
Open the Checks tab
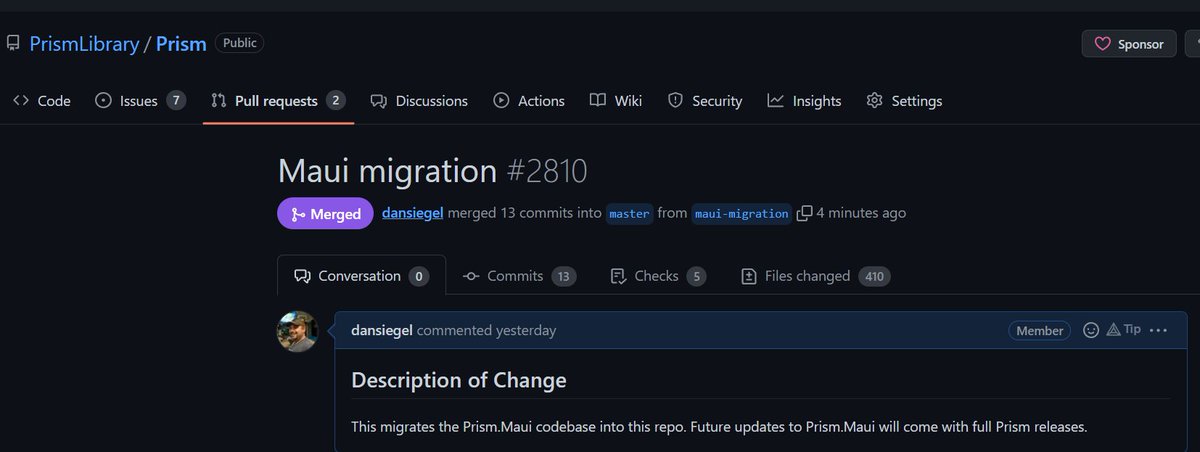(x=658, y=276)
